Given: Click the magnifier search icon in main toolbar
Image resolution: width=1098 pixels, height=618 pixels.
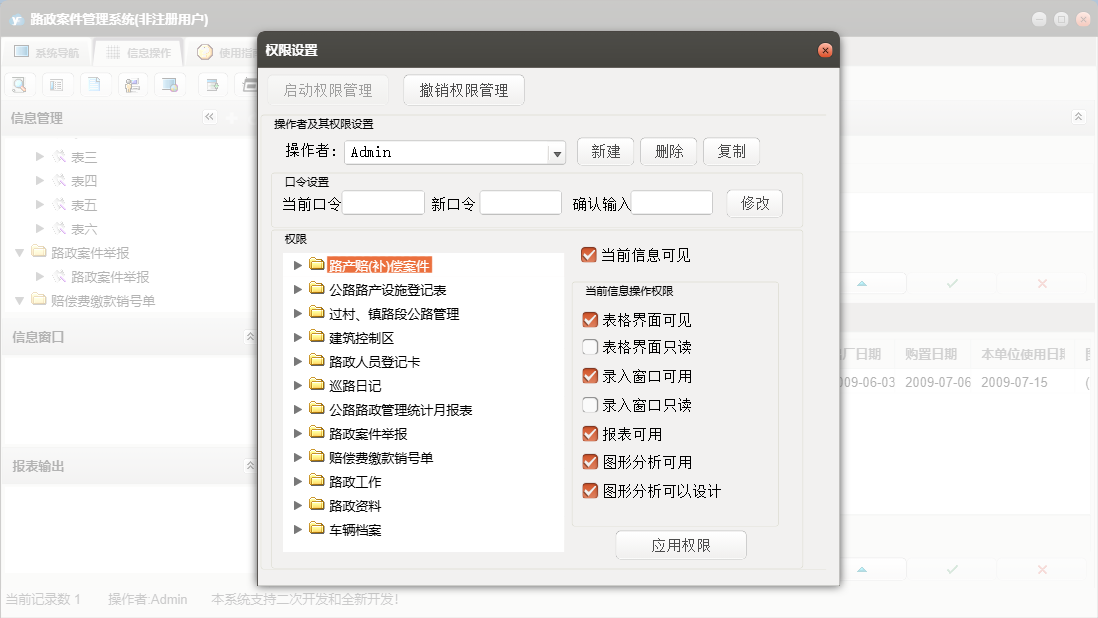Looking at the screenshot, I should click(x=20, y=85).
